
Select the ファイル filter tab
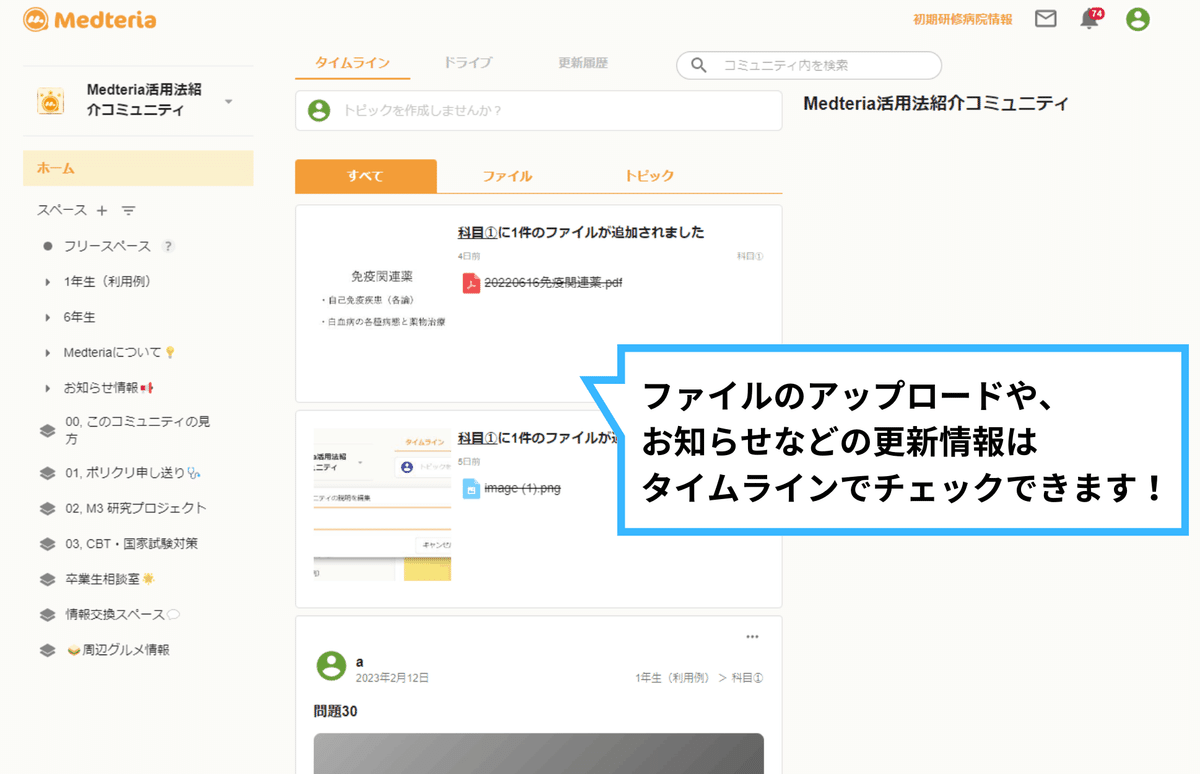(507, 176)
